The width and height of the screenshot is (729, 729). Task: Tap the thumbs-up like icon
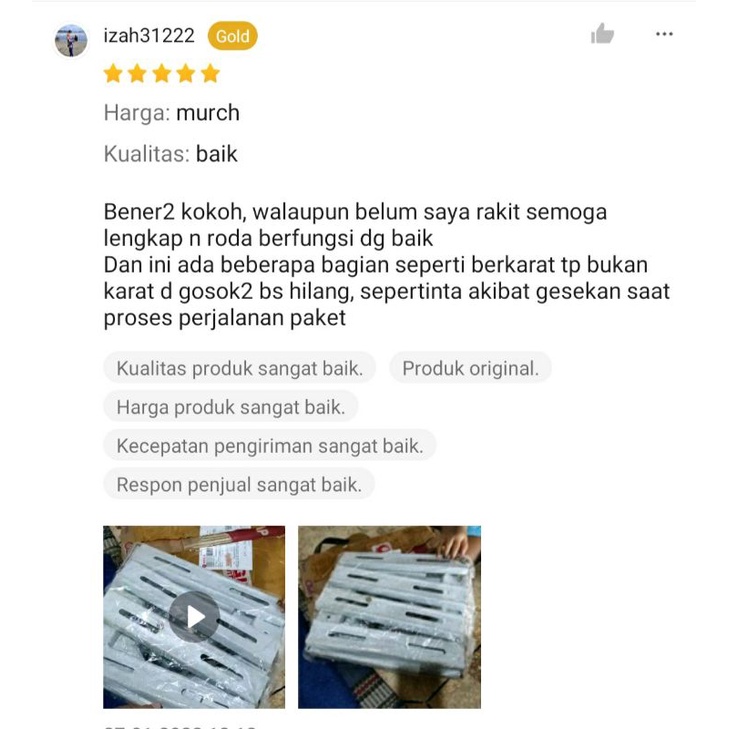pyautogui.click(x=602, y=34)
